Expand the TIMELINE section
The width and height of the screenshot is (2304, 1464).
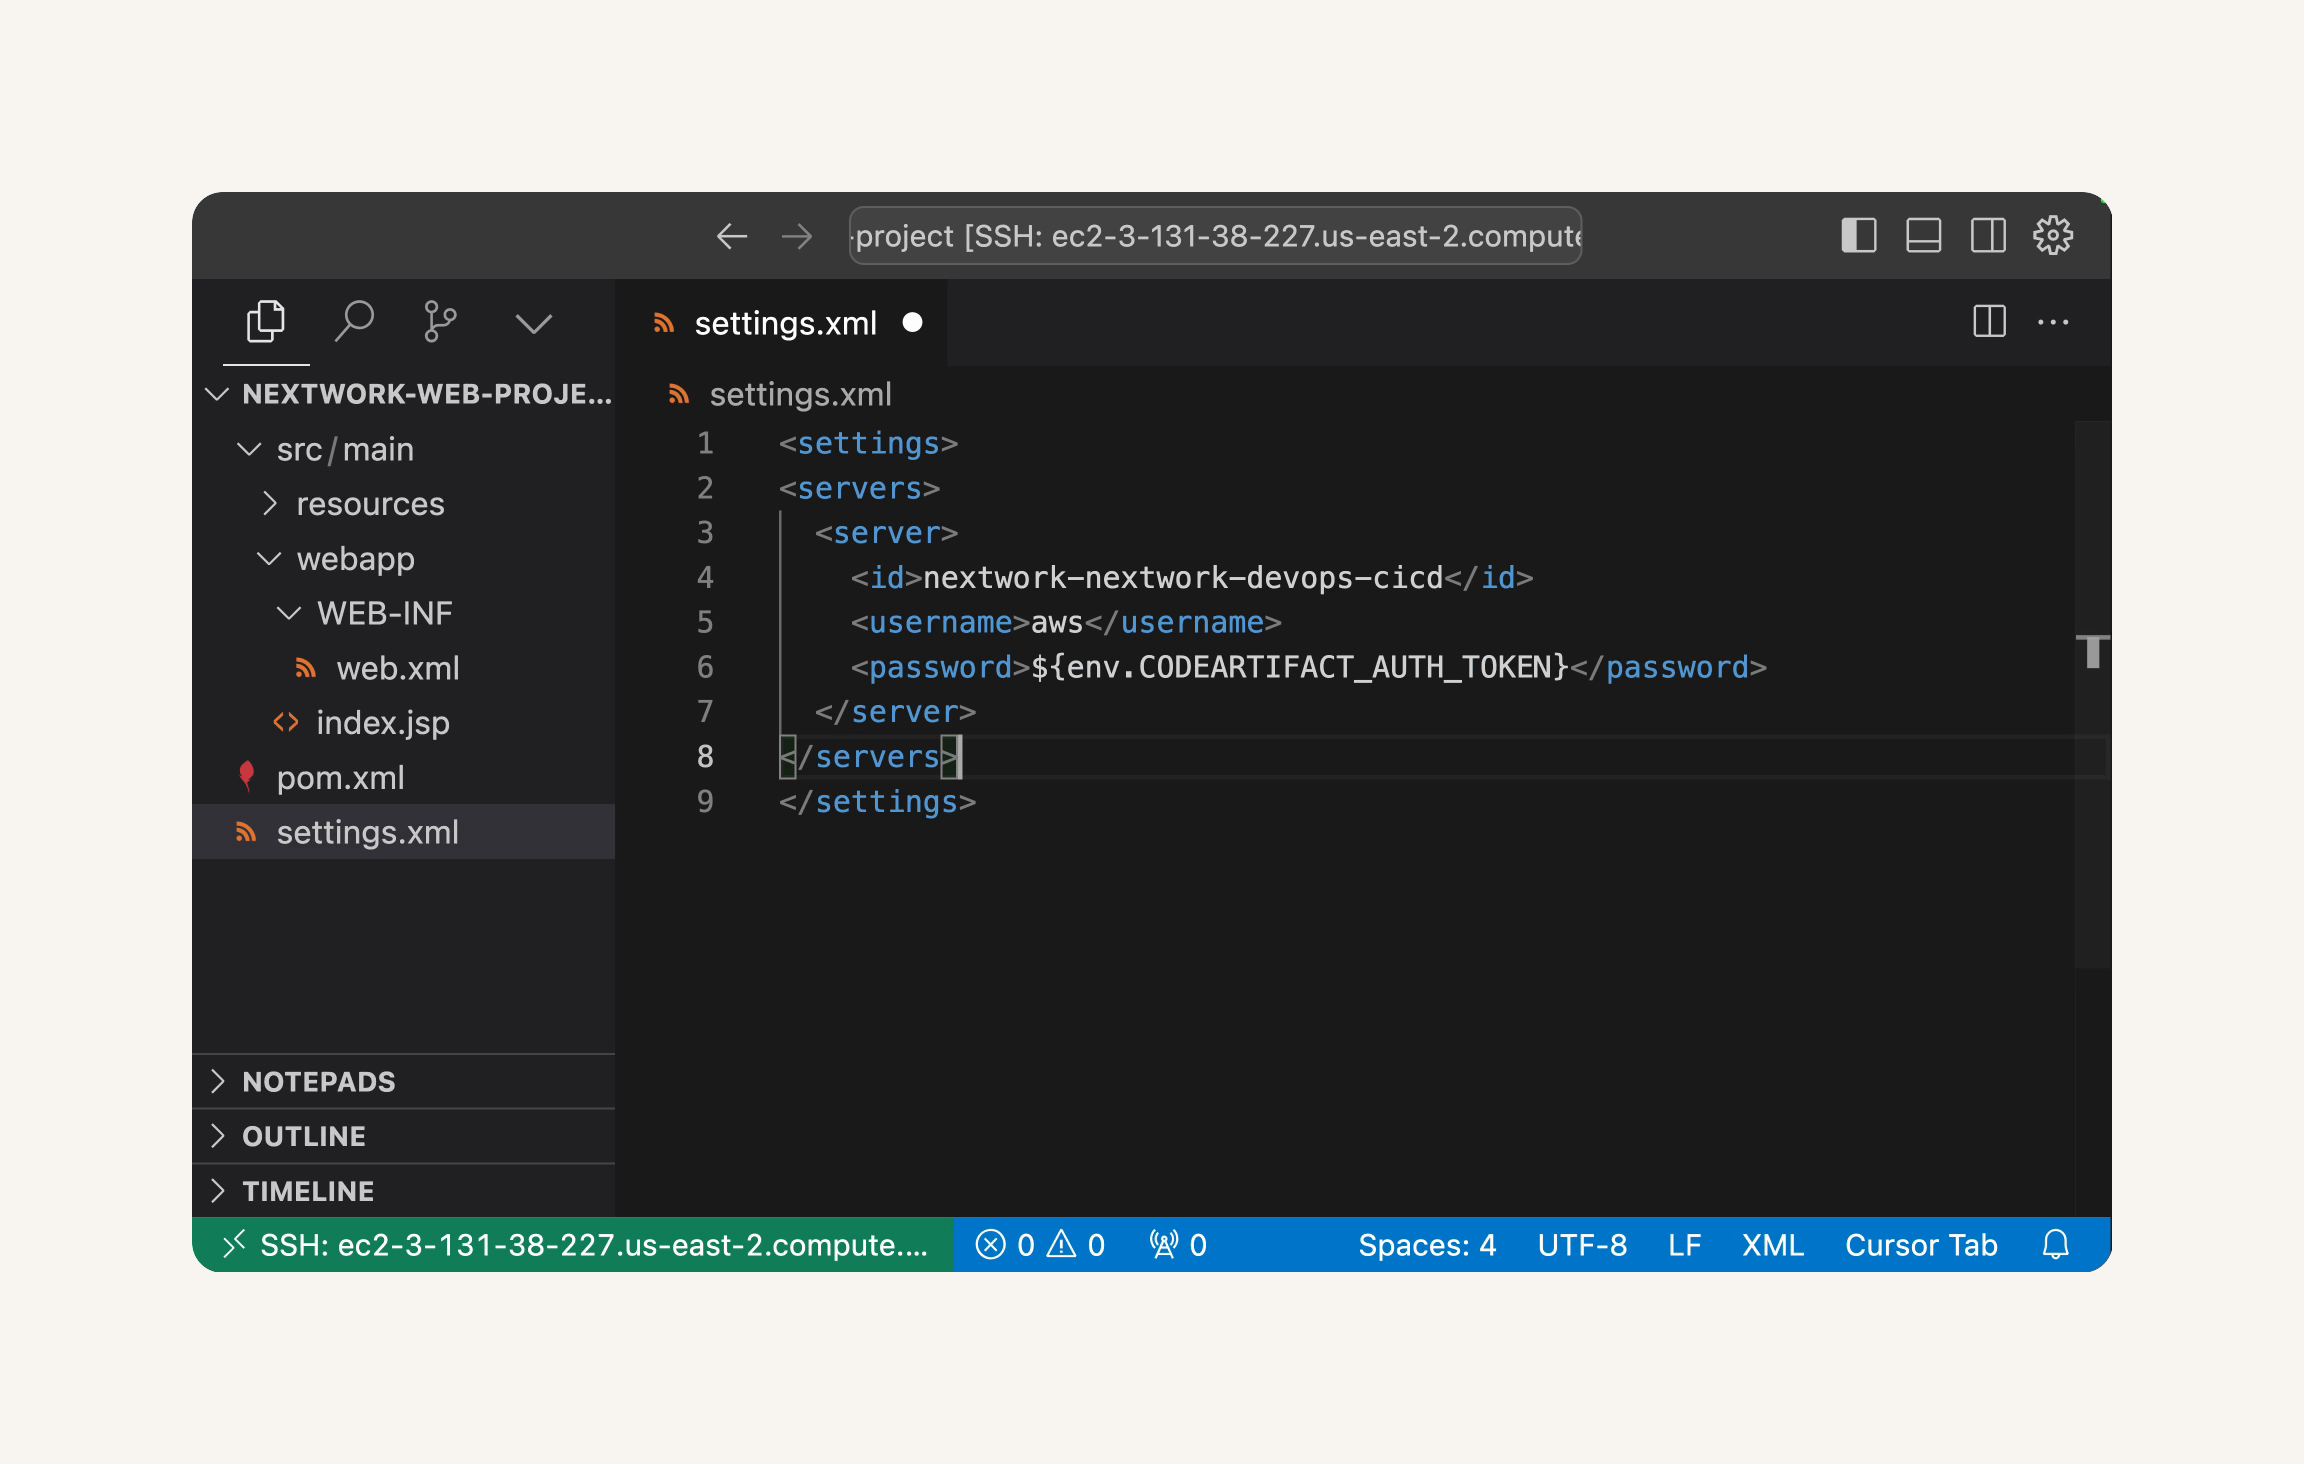(404, 1190)
